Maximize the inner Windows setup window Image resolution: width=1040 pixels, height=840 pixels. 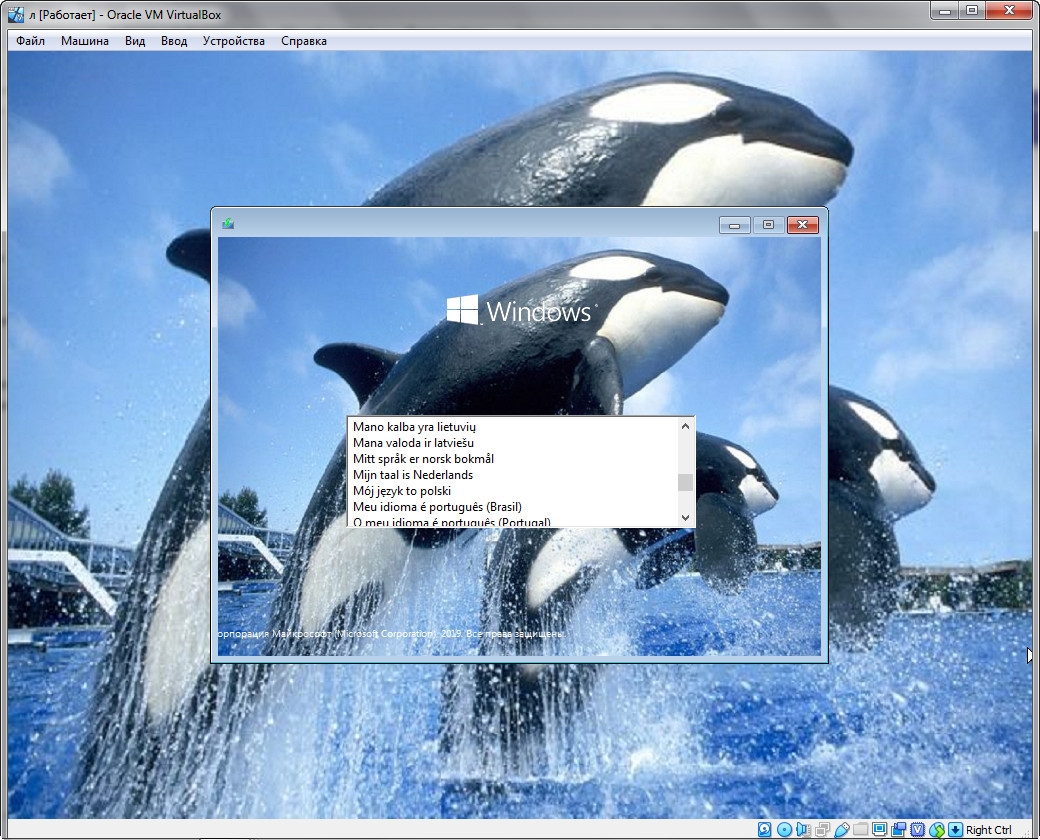coord(768,225)
